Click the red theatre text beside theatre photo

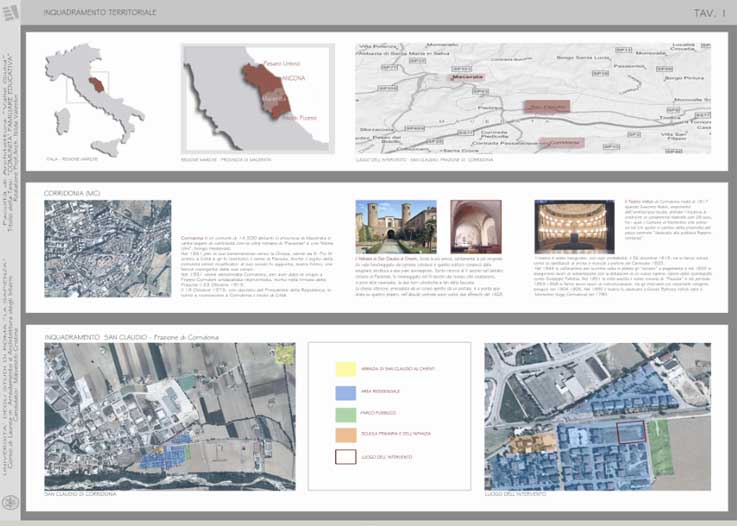[x=667, y=220]
